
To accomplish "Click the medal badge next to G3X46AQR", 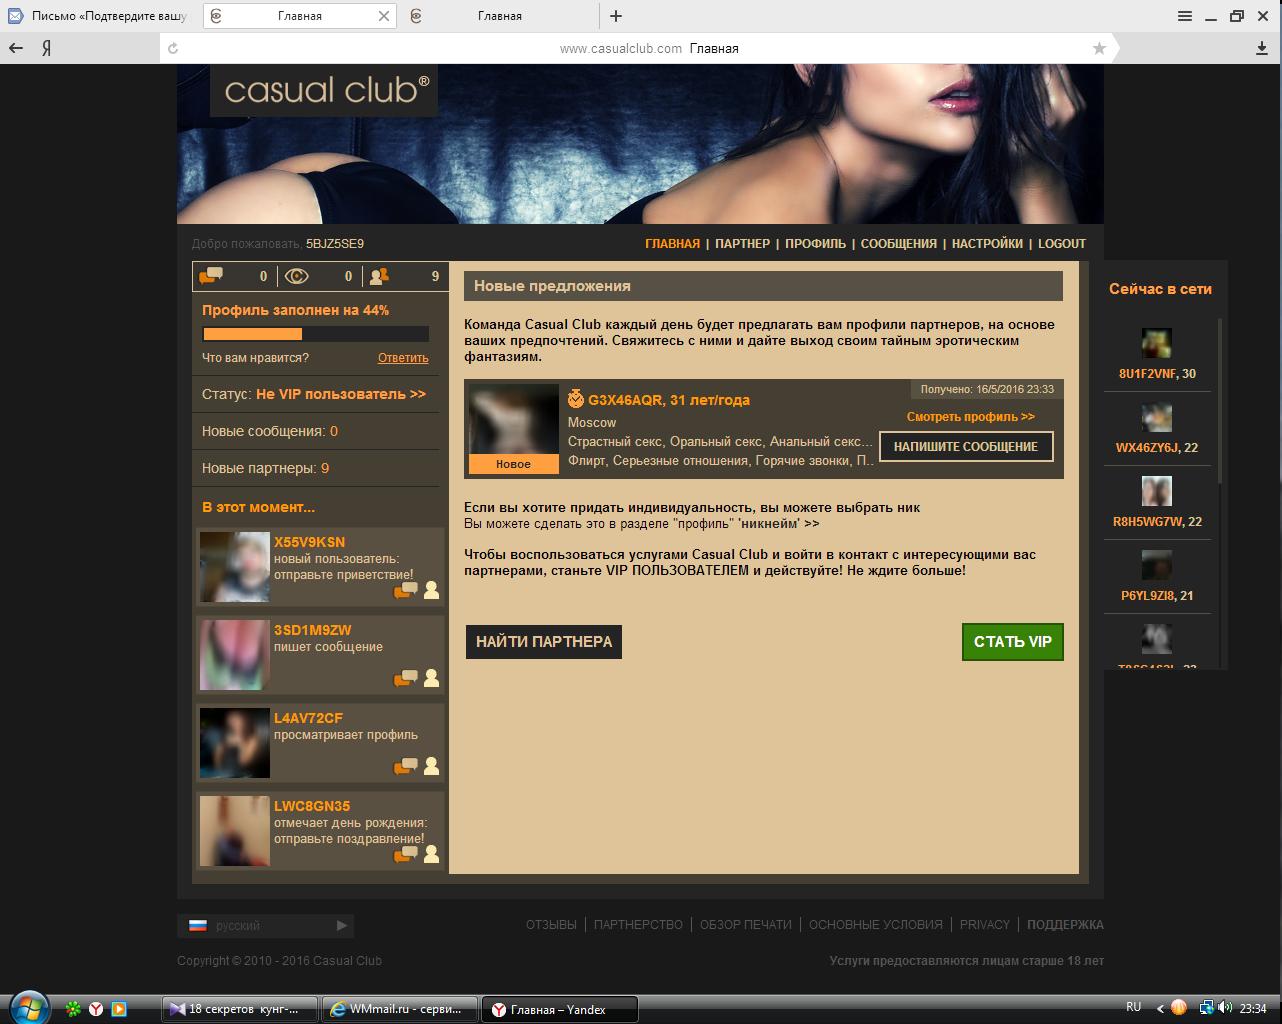I will [576, 399].
